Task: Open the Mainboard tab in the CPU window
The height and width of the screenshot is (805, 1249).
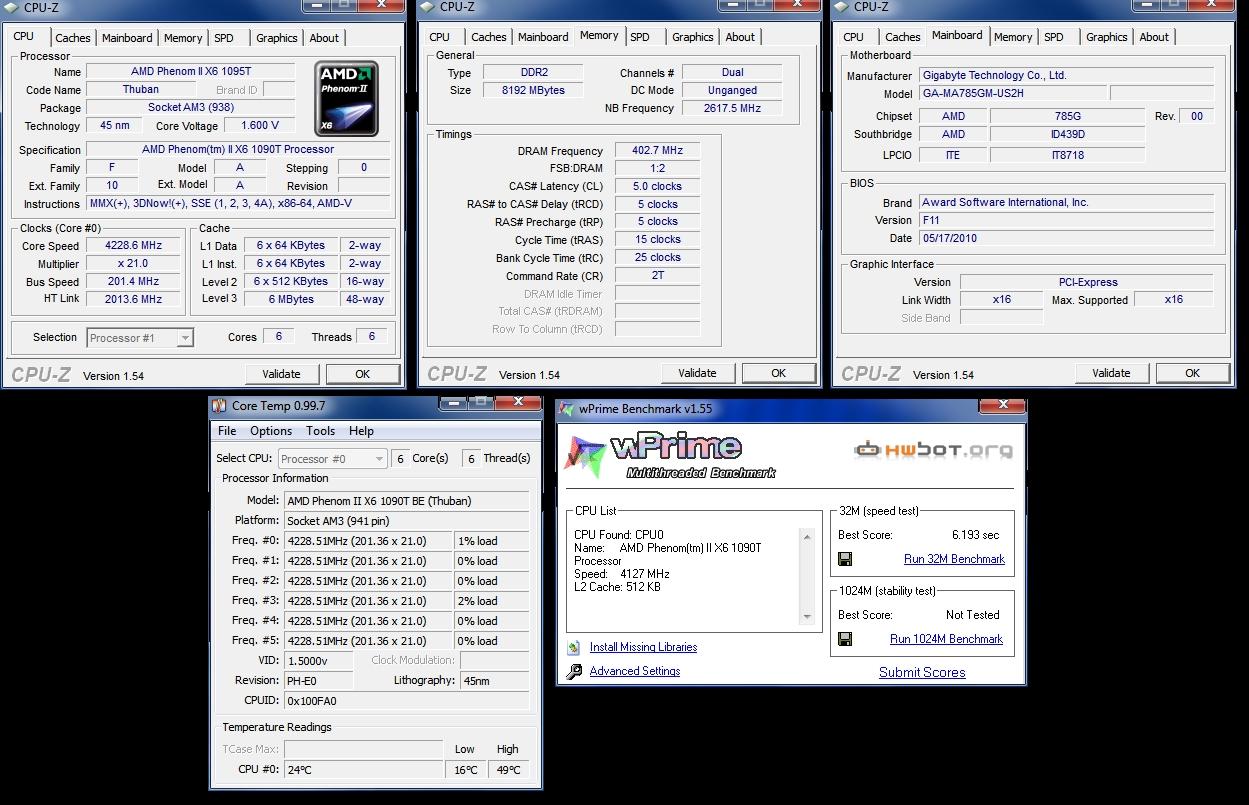Action: 128,38
